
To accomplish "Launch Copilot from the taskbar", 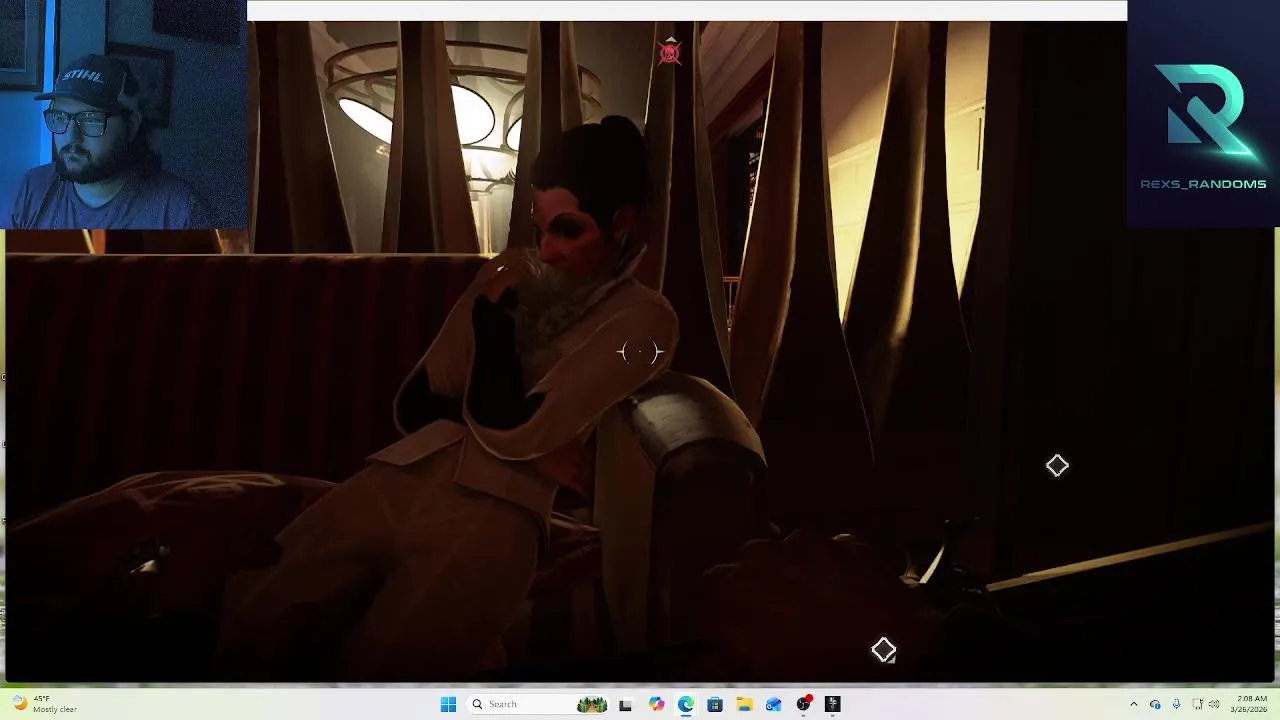I will pos(656,704).
